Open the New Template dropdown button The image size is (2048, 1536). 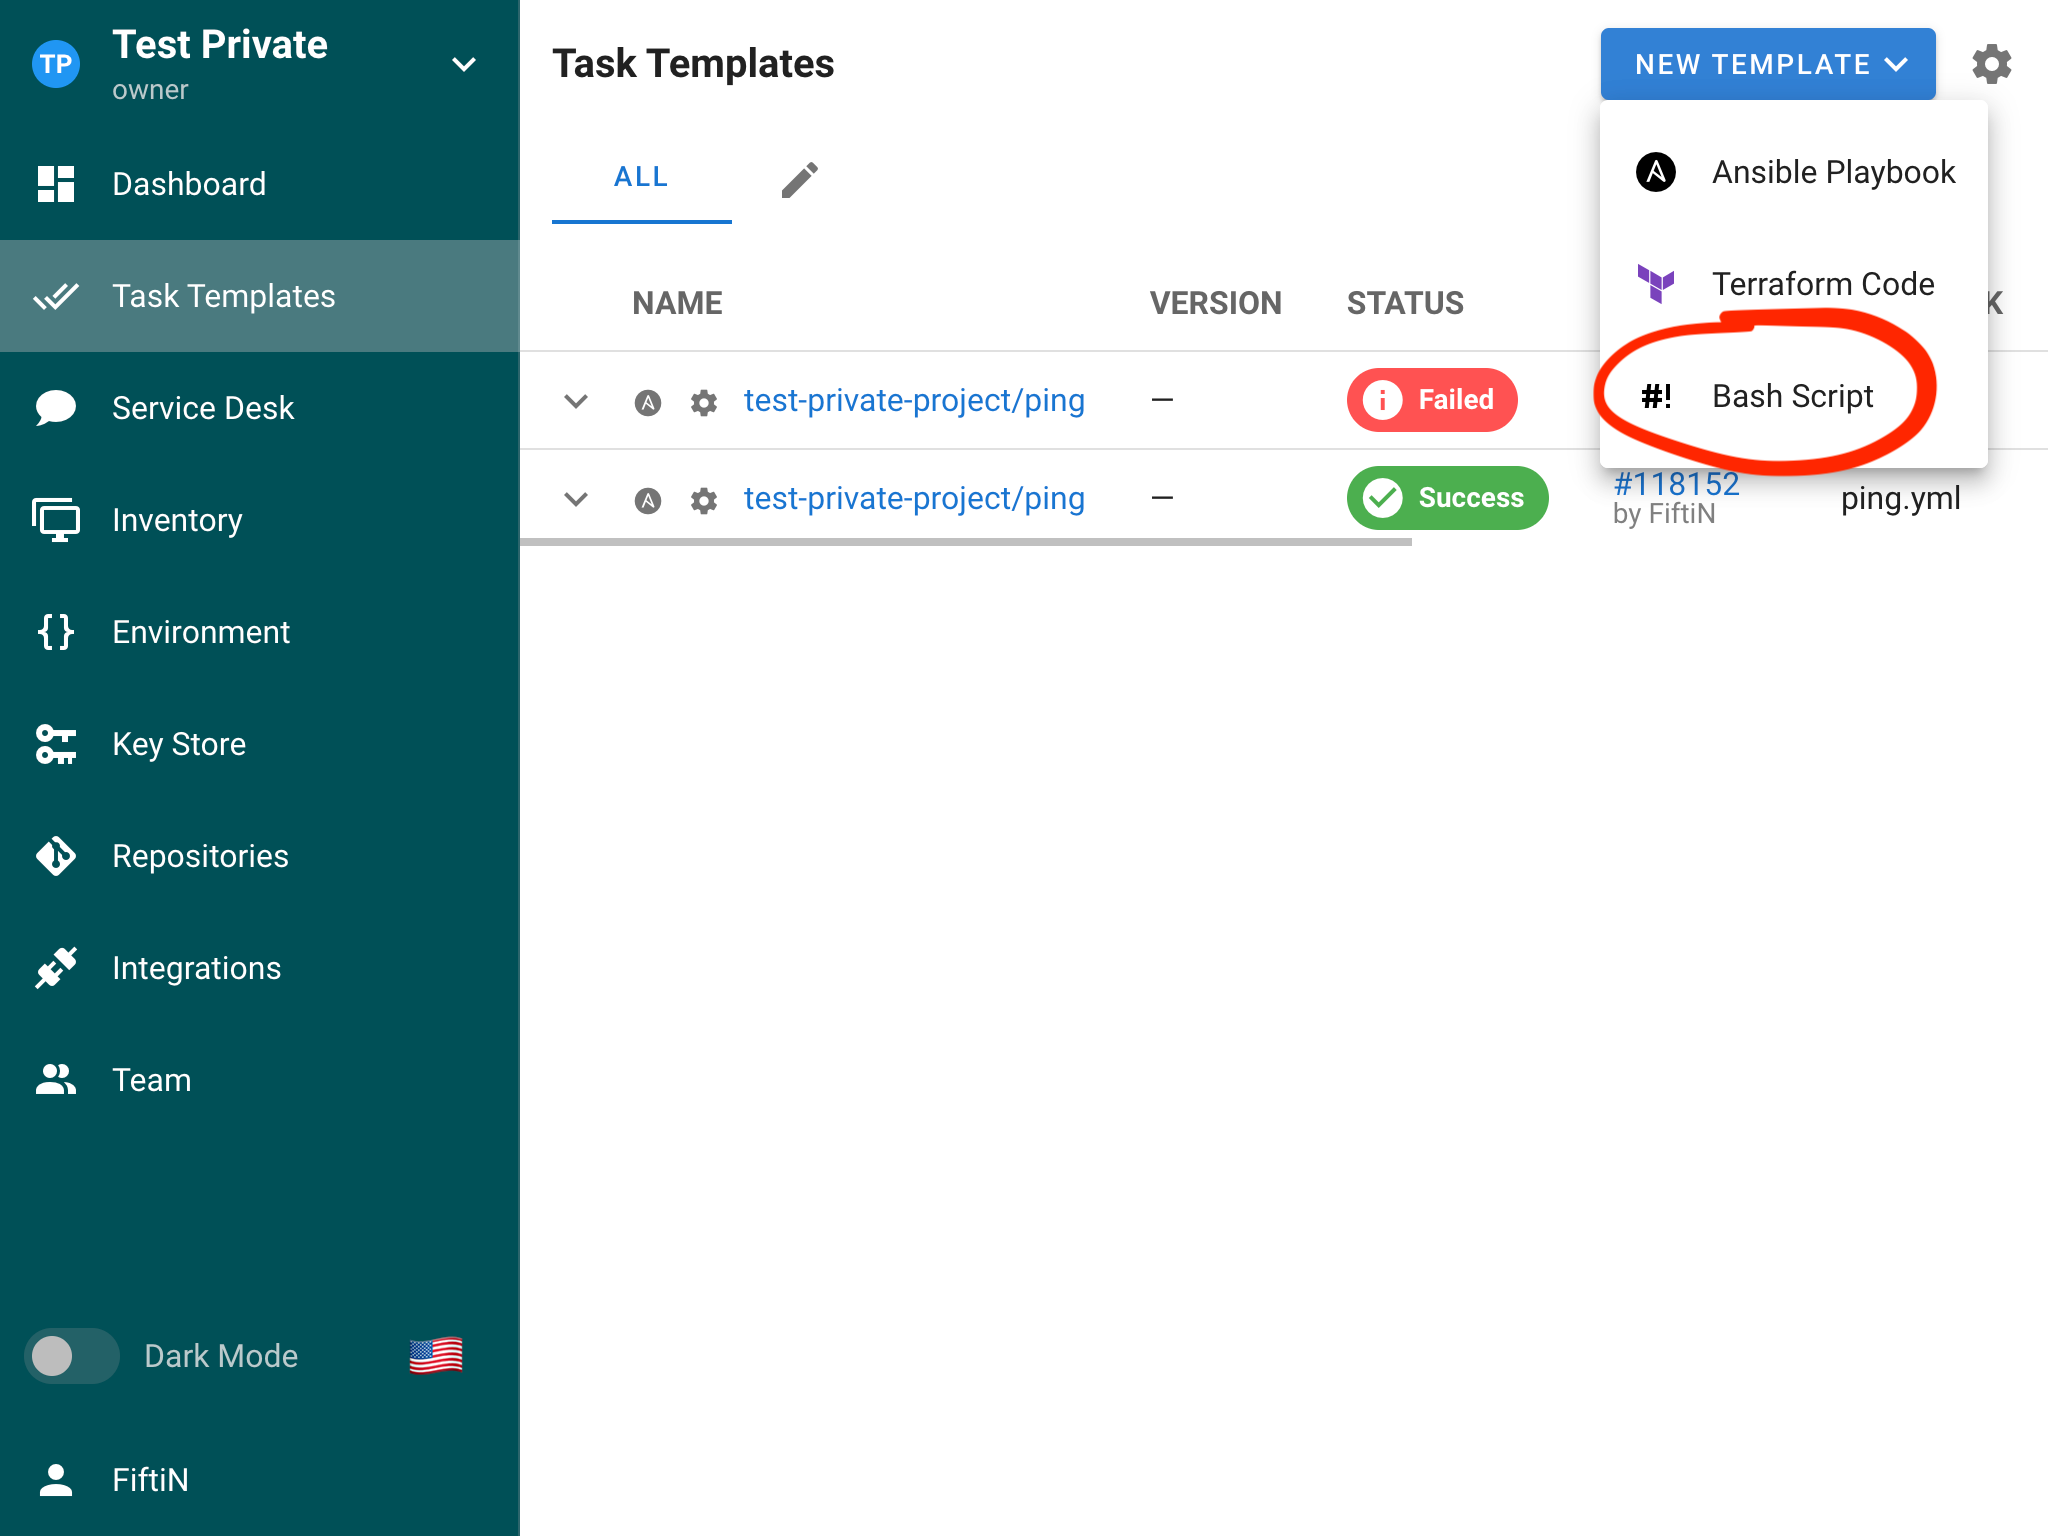(x=1767, y=65)
